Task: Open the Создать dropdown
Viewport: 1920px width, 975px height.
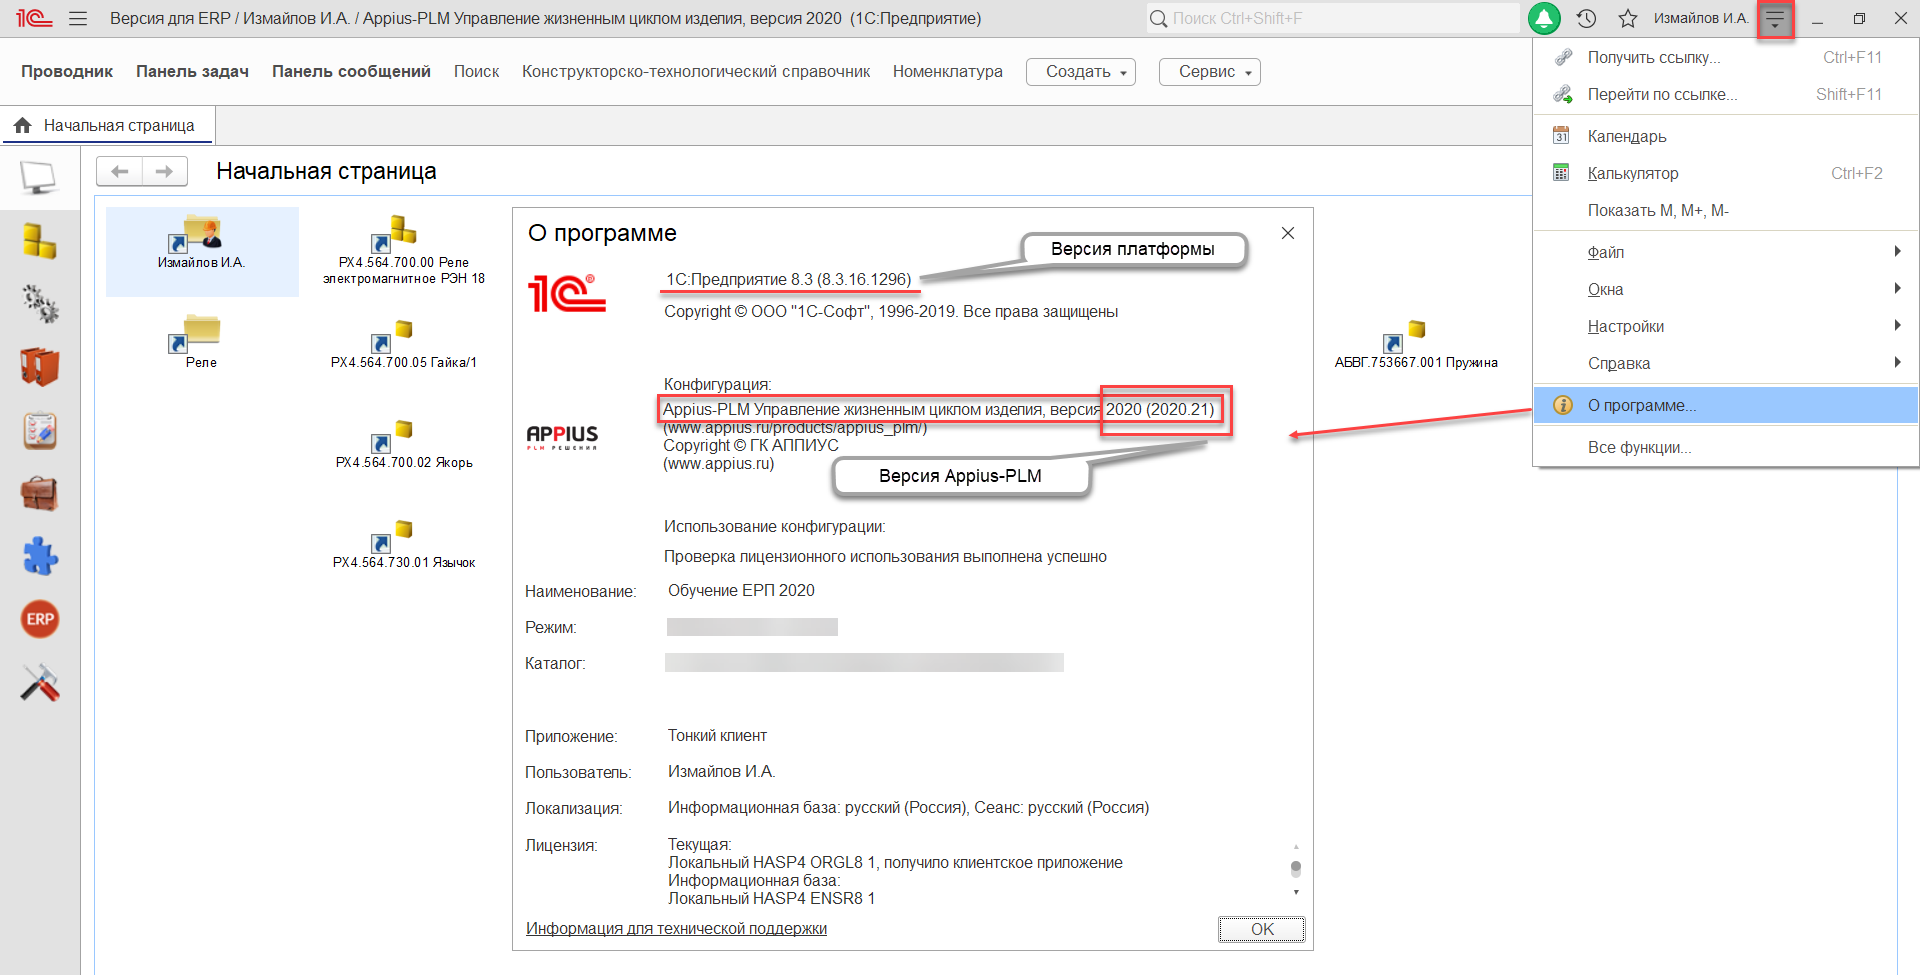Action: (x=1080, y=71)
